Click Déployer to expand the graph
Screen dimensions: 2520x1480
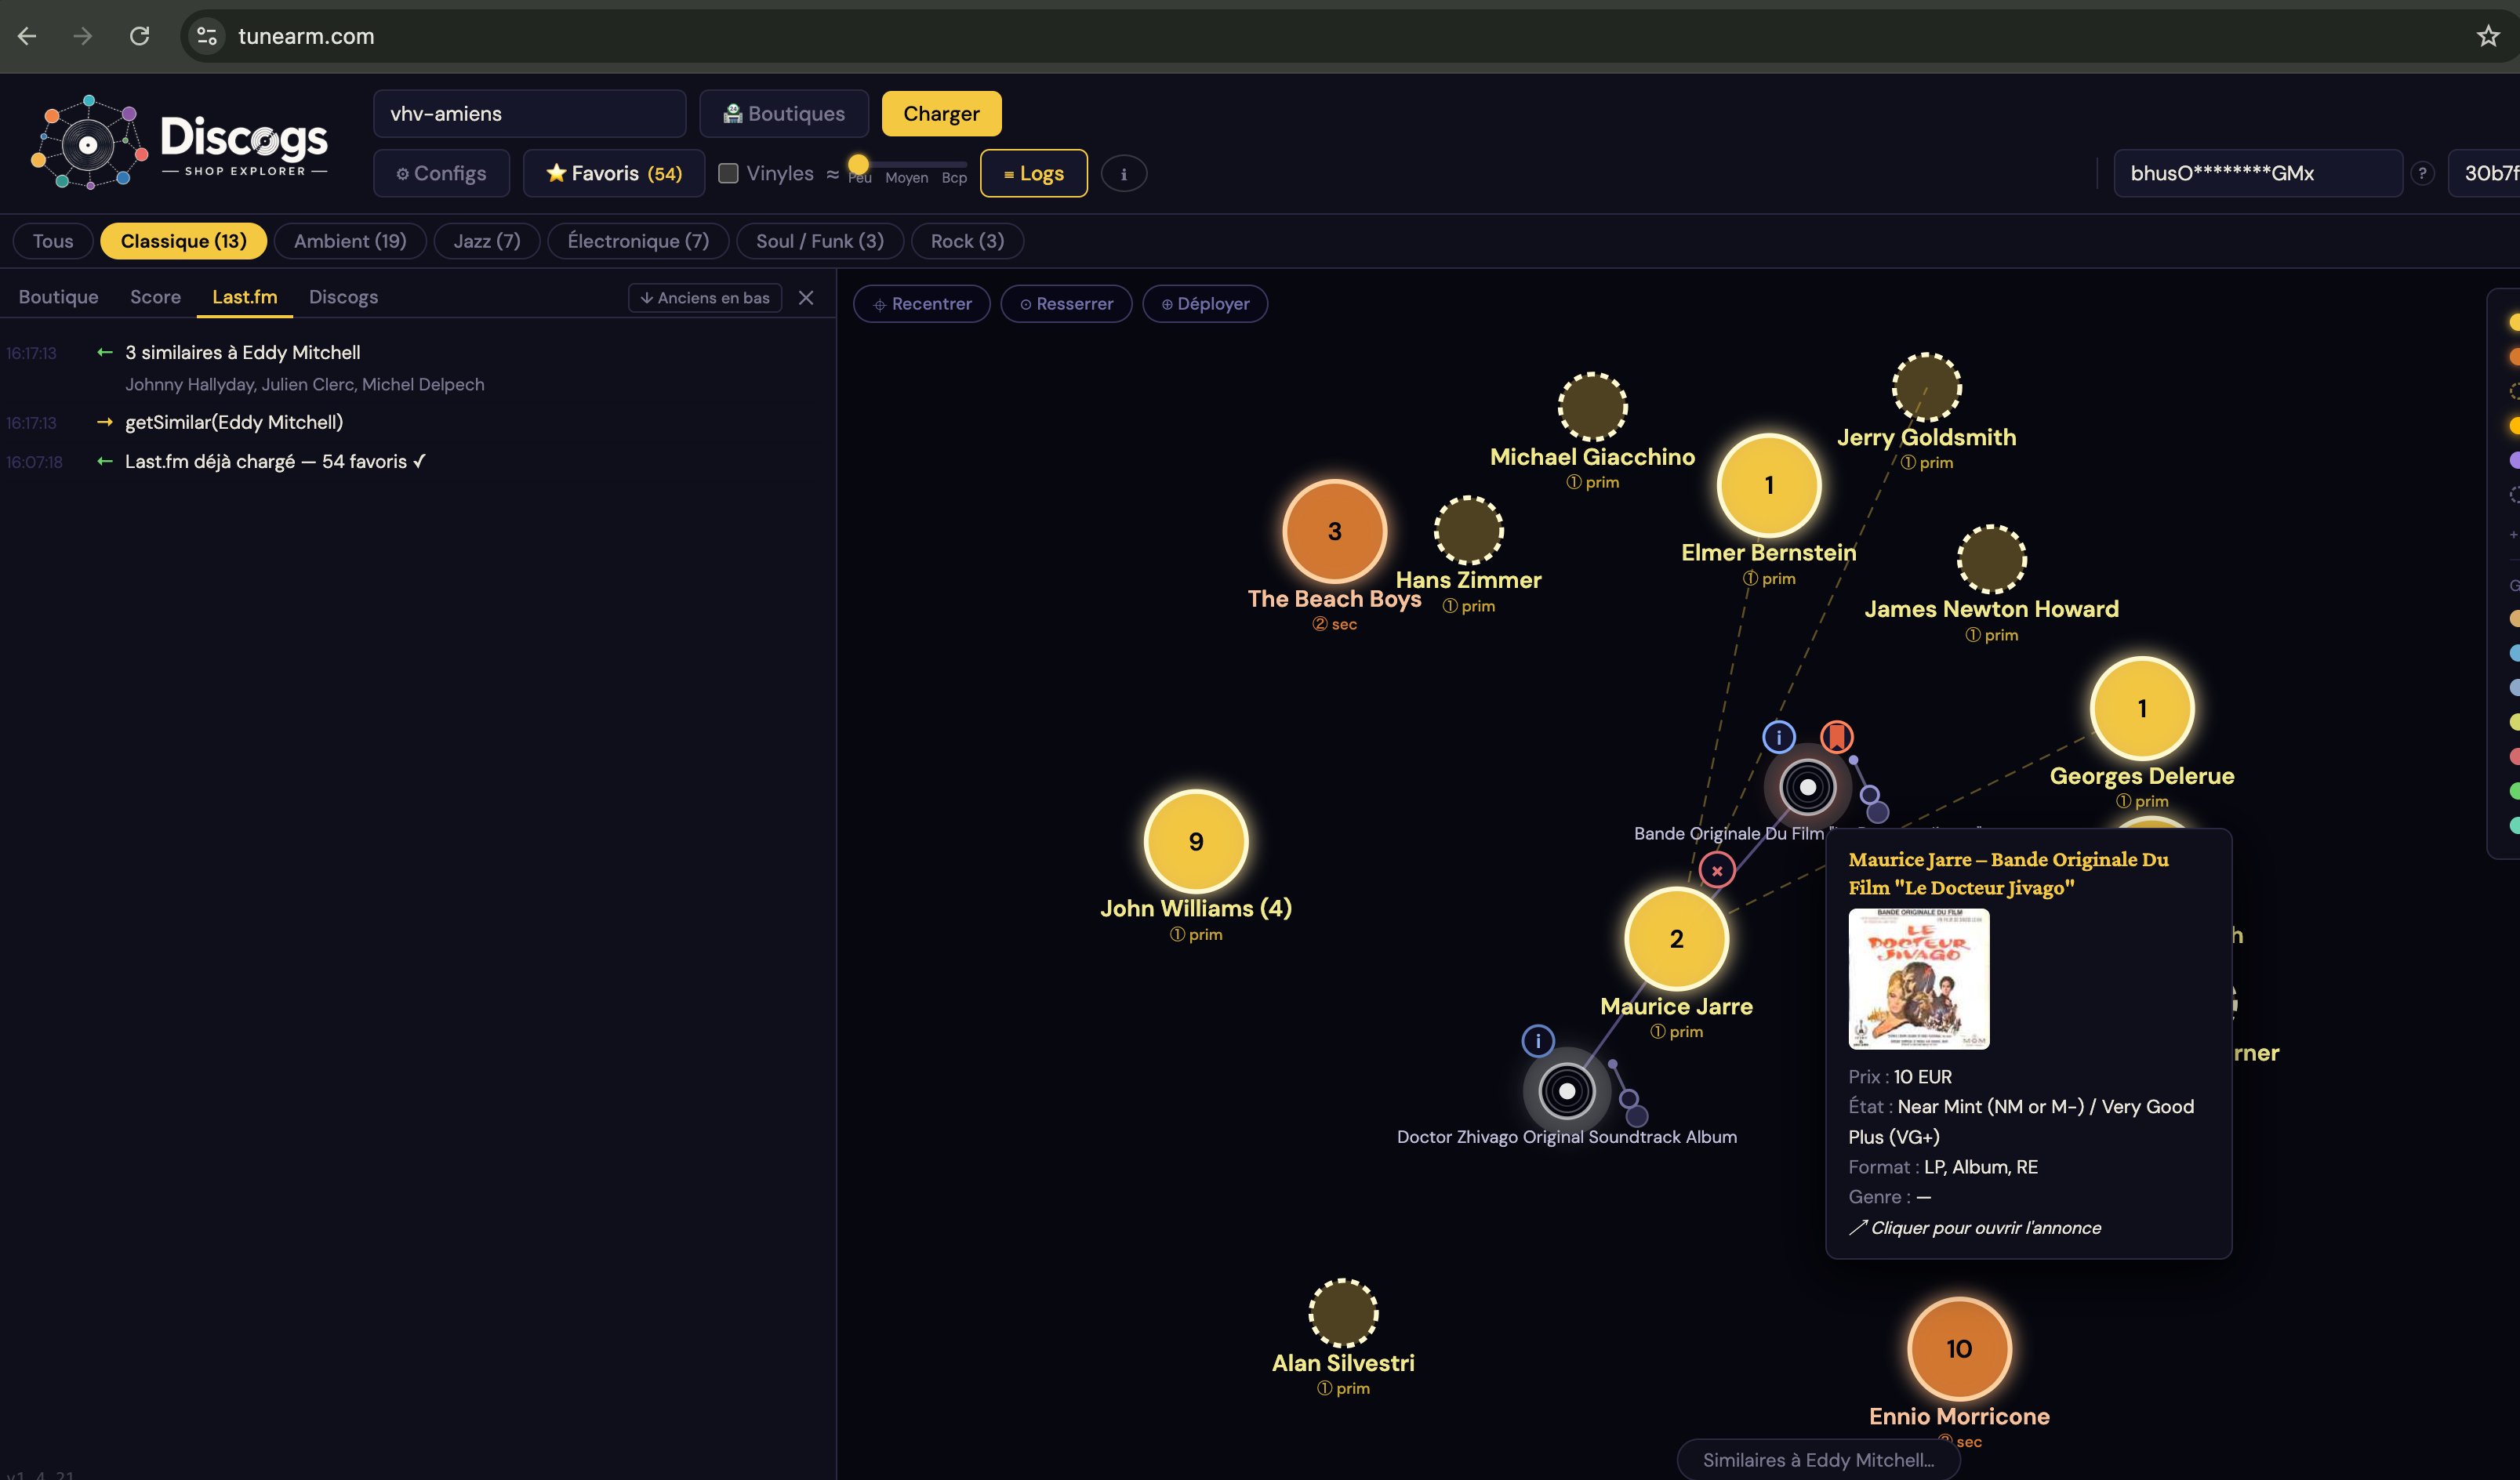1205,304
